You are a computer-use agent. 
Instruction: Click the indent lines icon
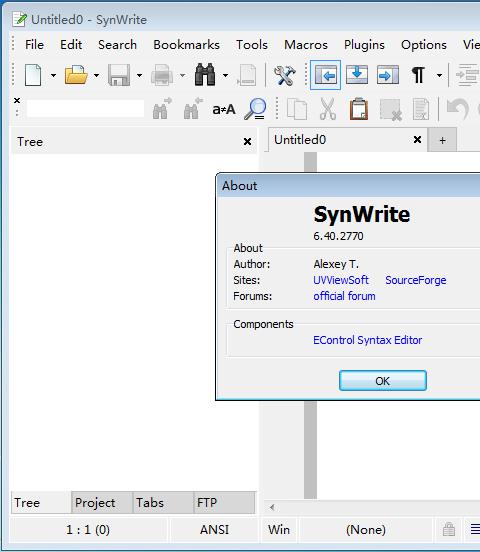pyautogui.click(x=467, y=75)
